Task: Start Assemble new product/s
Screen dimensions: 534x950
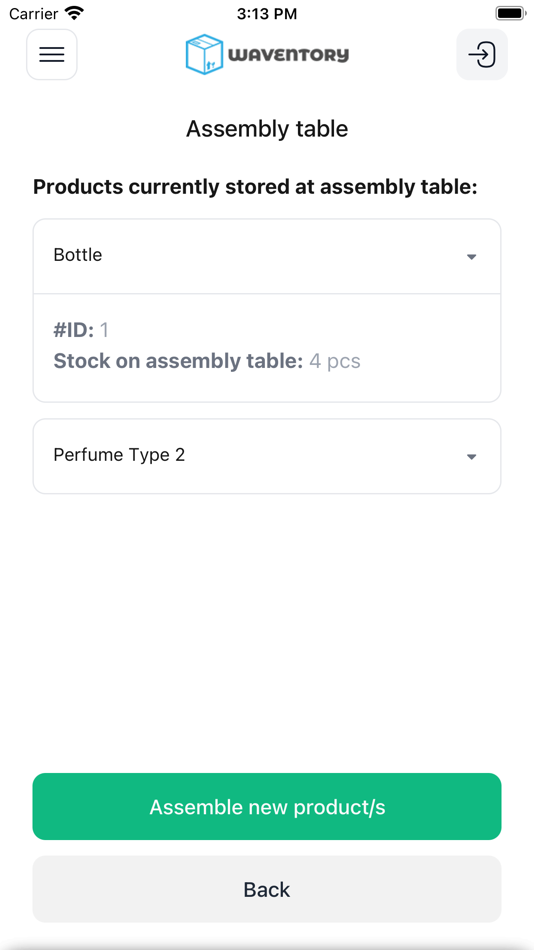Action: pyautogui.click(x=267, y=806)
